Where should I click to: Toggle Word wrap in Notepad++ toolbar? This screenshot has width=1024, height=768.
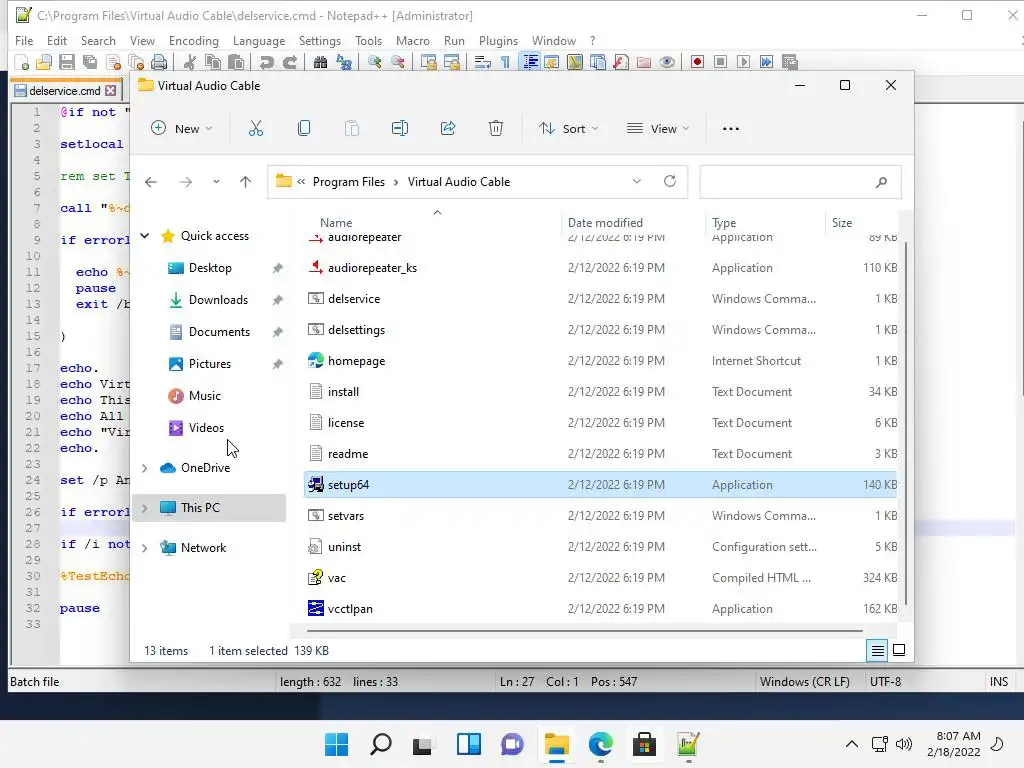[x=483, y=62]
